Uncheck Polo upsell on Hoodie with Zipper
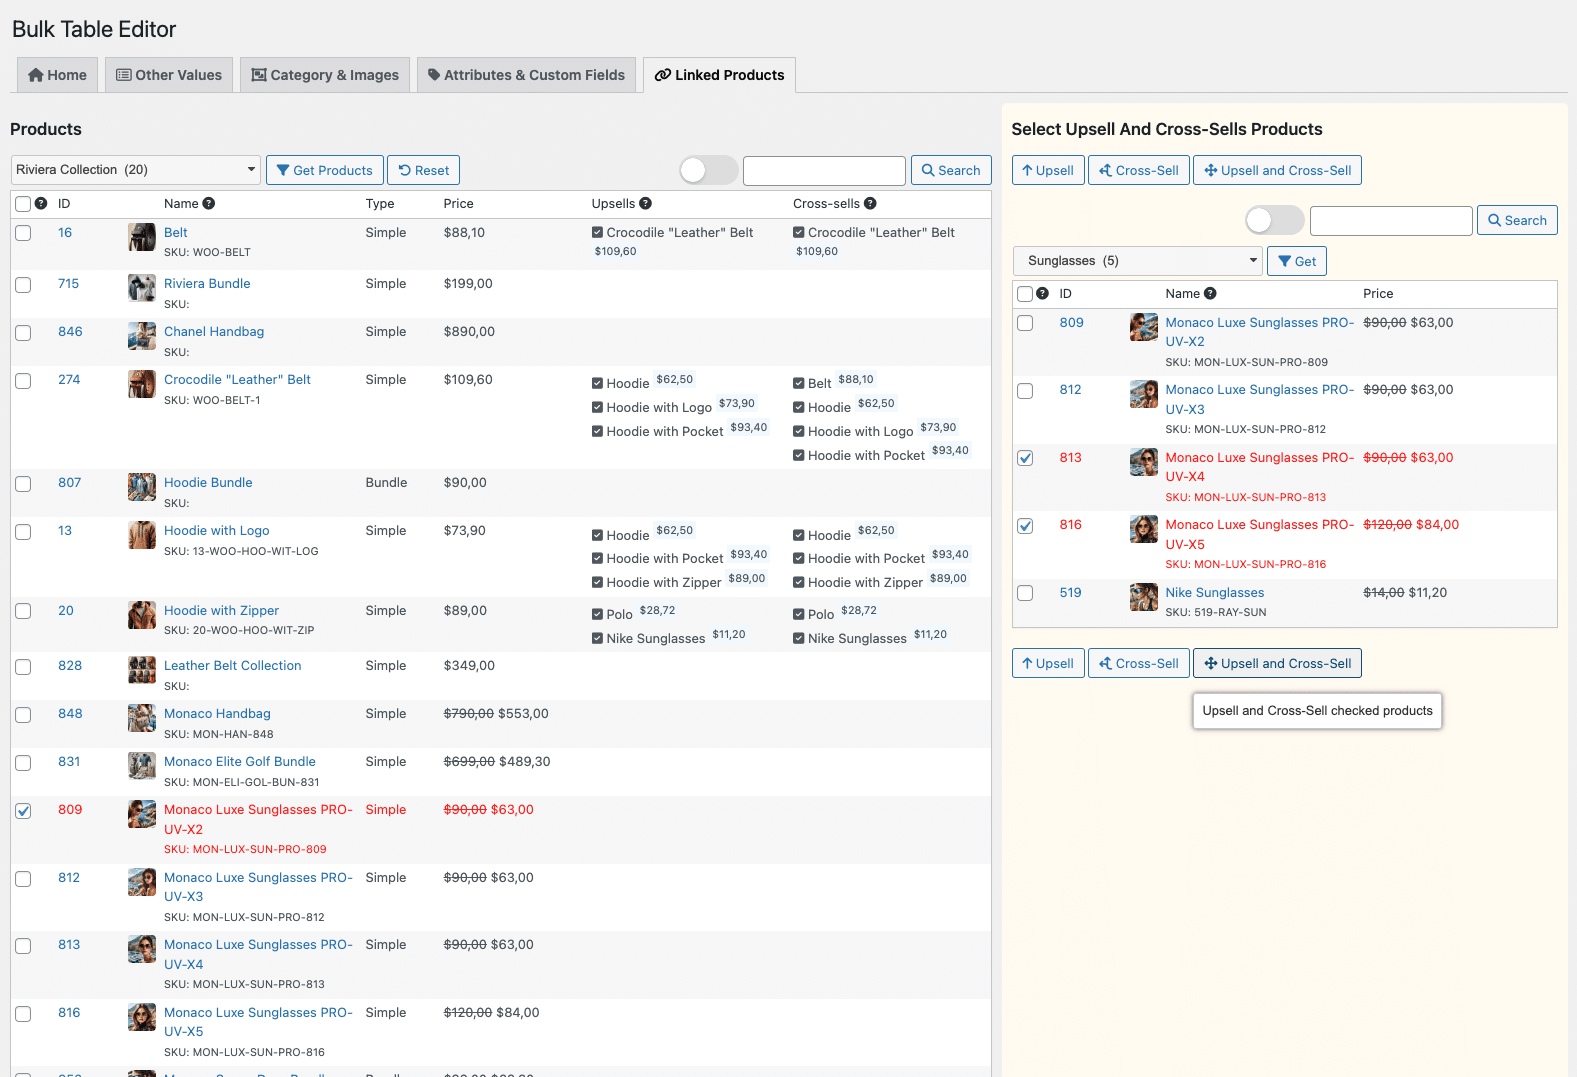1577x1077 pixels. (597, 614)
